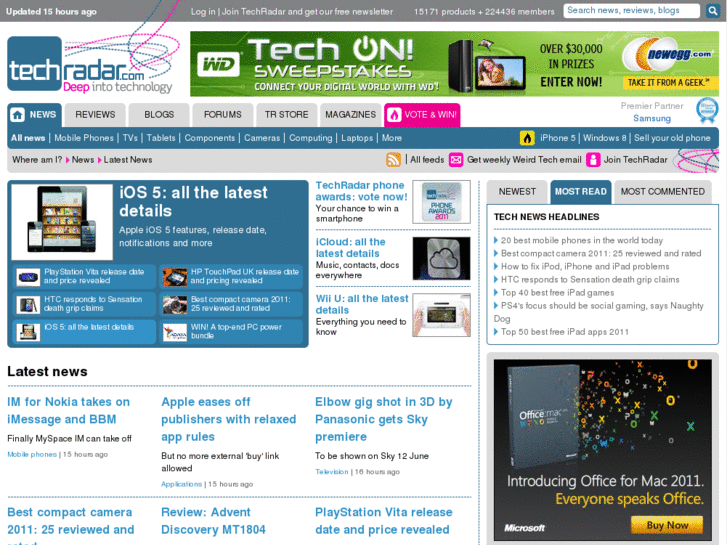This screenshot has width=727, height=545.
Task: Select TVs in the sub-navigation
Action: point(130,138)
